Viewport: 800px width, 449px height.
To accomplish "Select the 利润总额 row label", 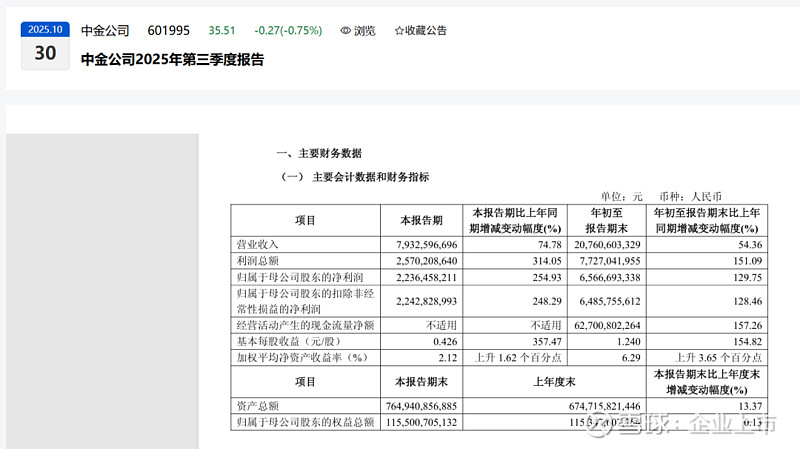I will coord(257,261).
